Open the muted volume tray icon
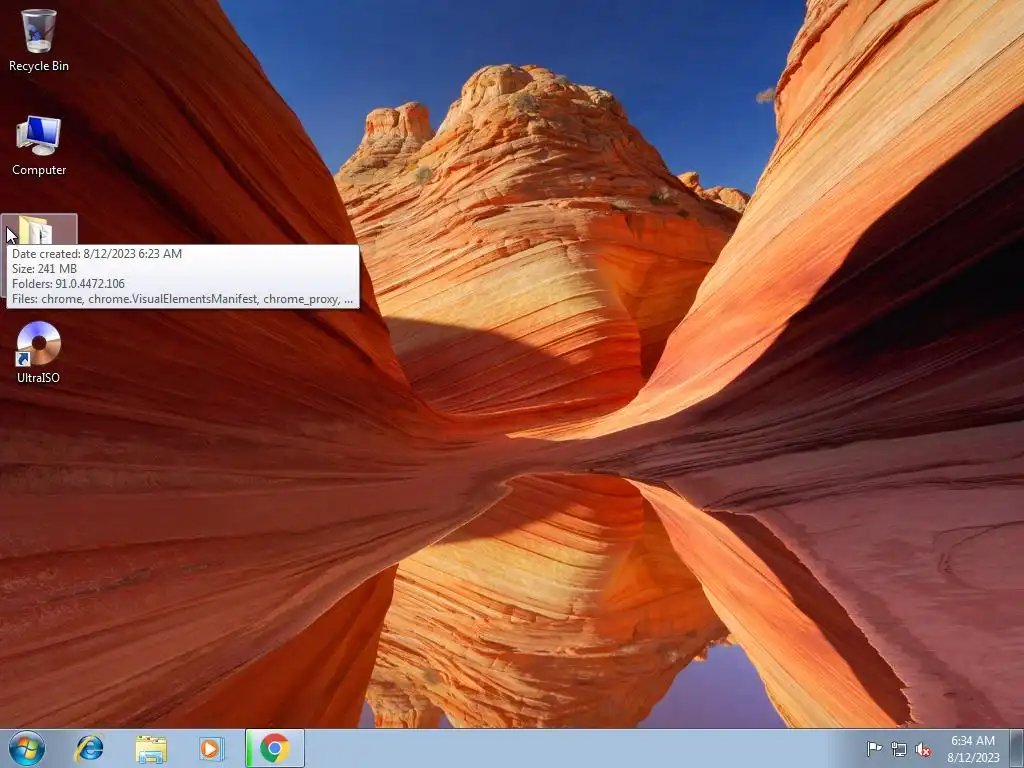 (923, 749)
